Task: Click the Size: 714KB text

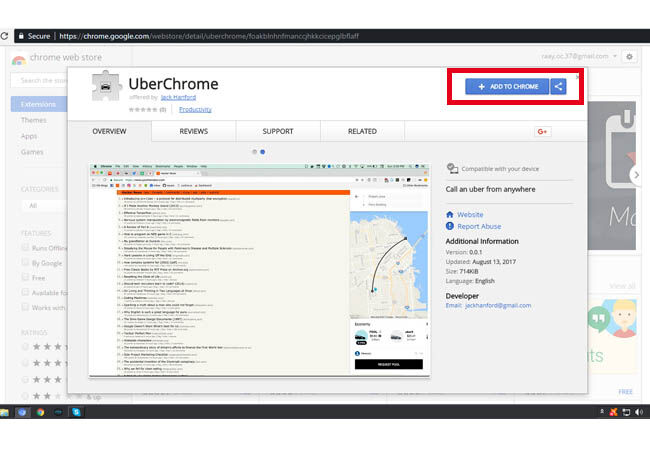Action: point(462,271)
